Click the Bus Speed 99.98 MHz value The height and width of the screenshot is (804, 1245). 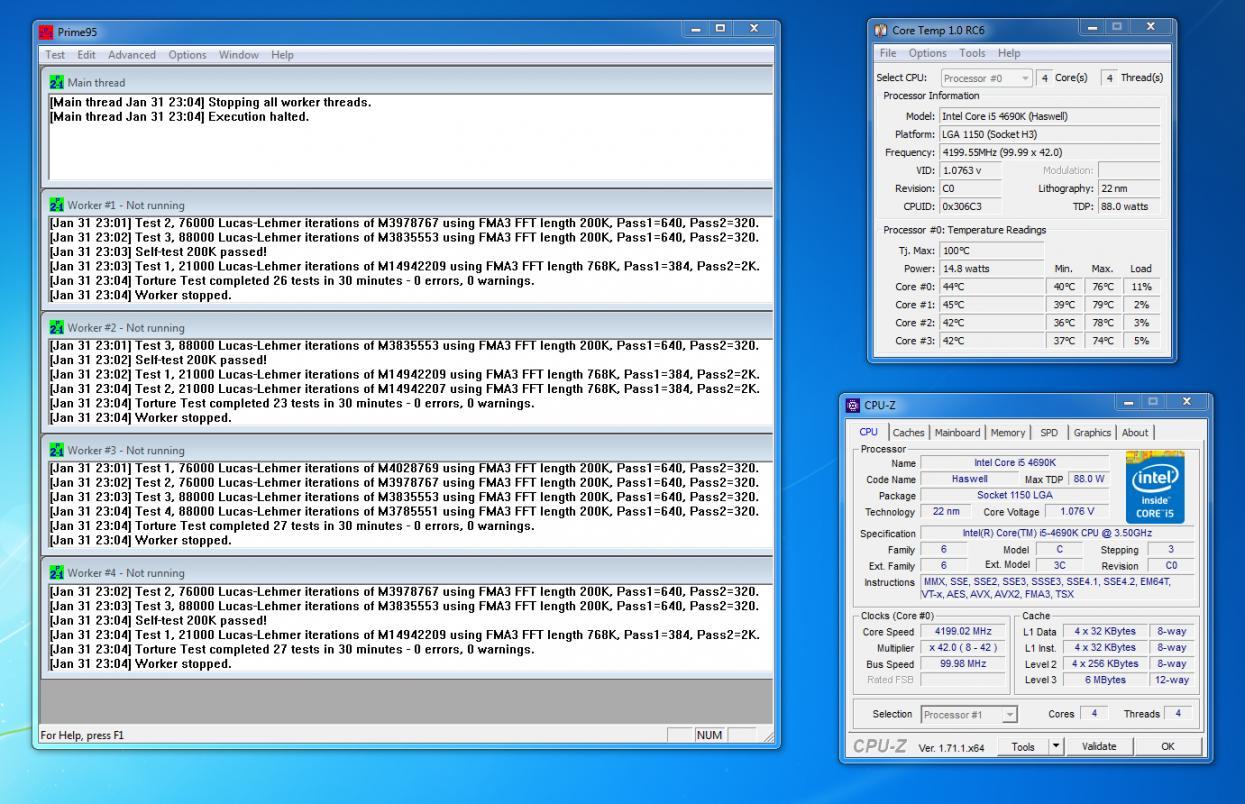pos(964,663)
